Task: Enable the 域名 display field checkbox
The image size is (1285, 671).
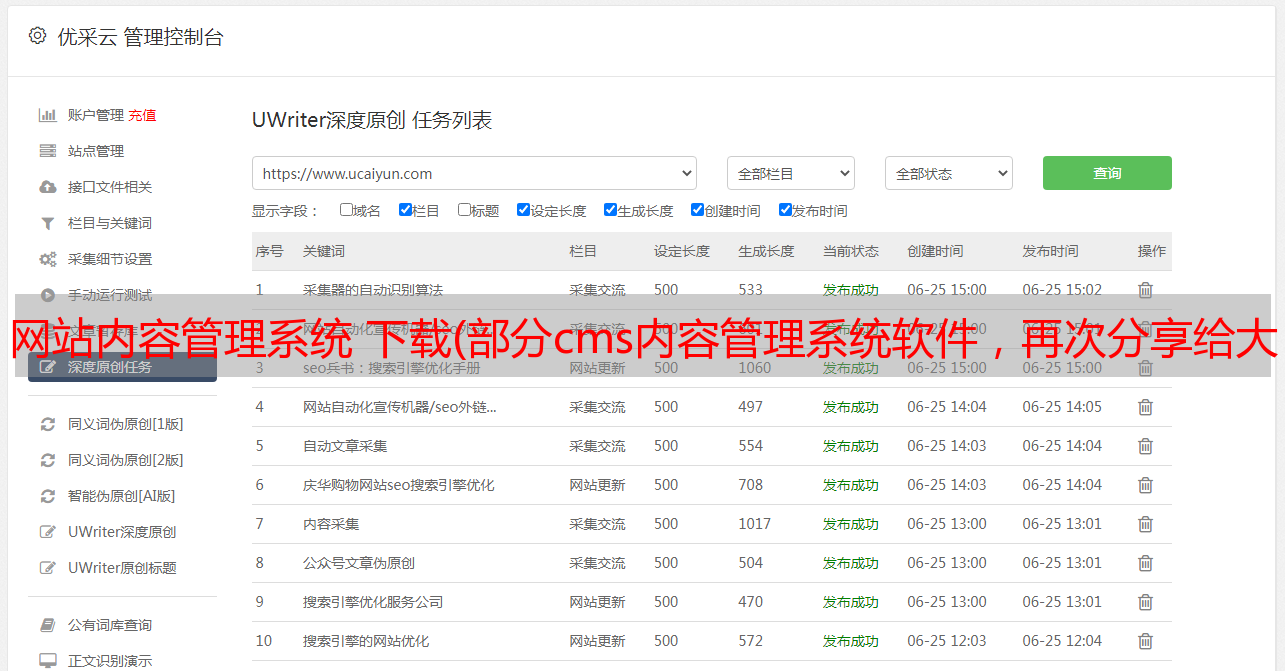Action: pos(346,210)
